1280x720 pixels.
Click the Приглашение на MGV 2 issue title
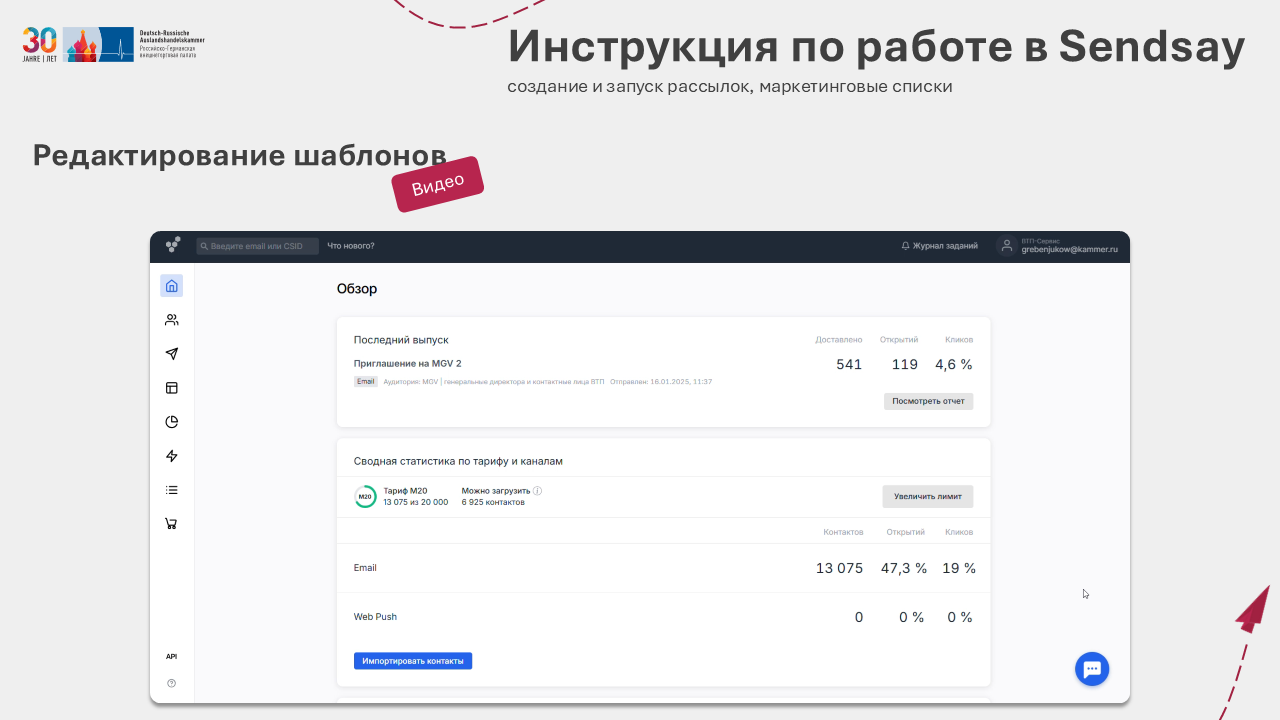pyautogui.click(x=408, y=364)
